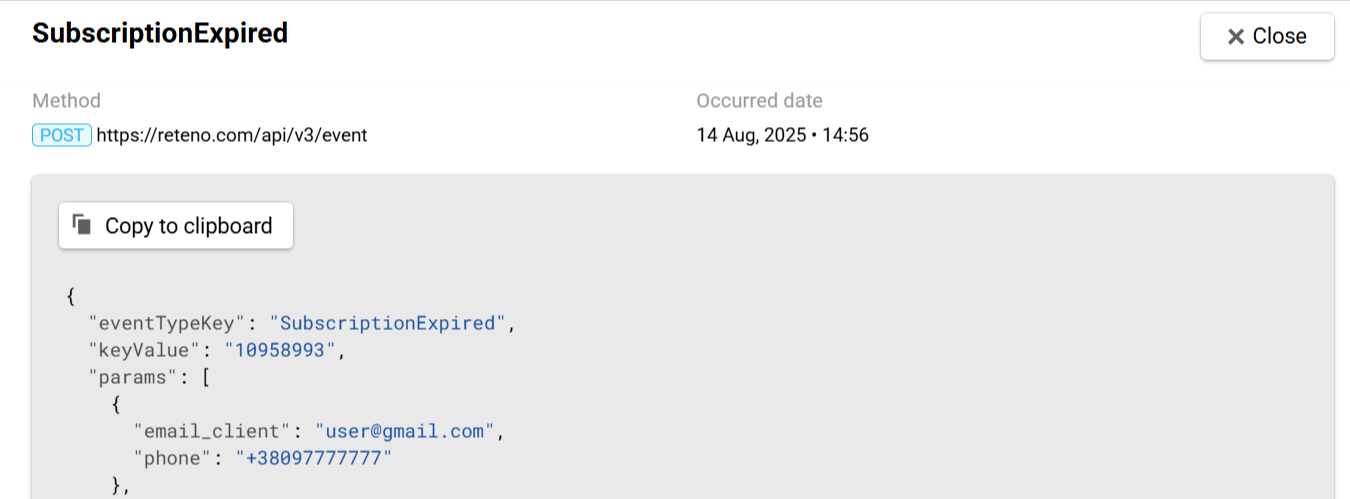The image size is (1350, 499).
Task: Click the phone key in JSON
Action: pos(172,458)
